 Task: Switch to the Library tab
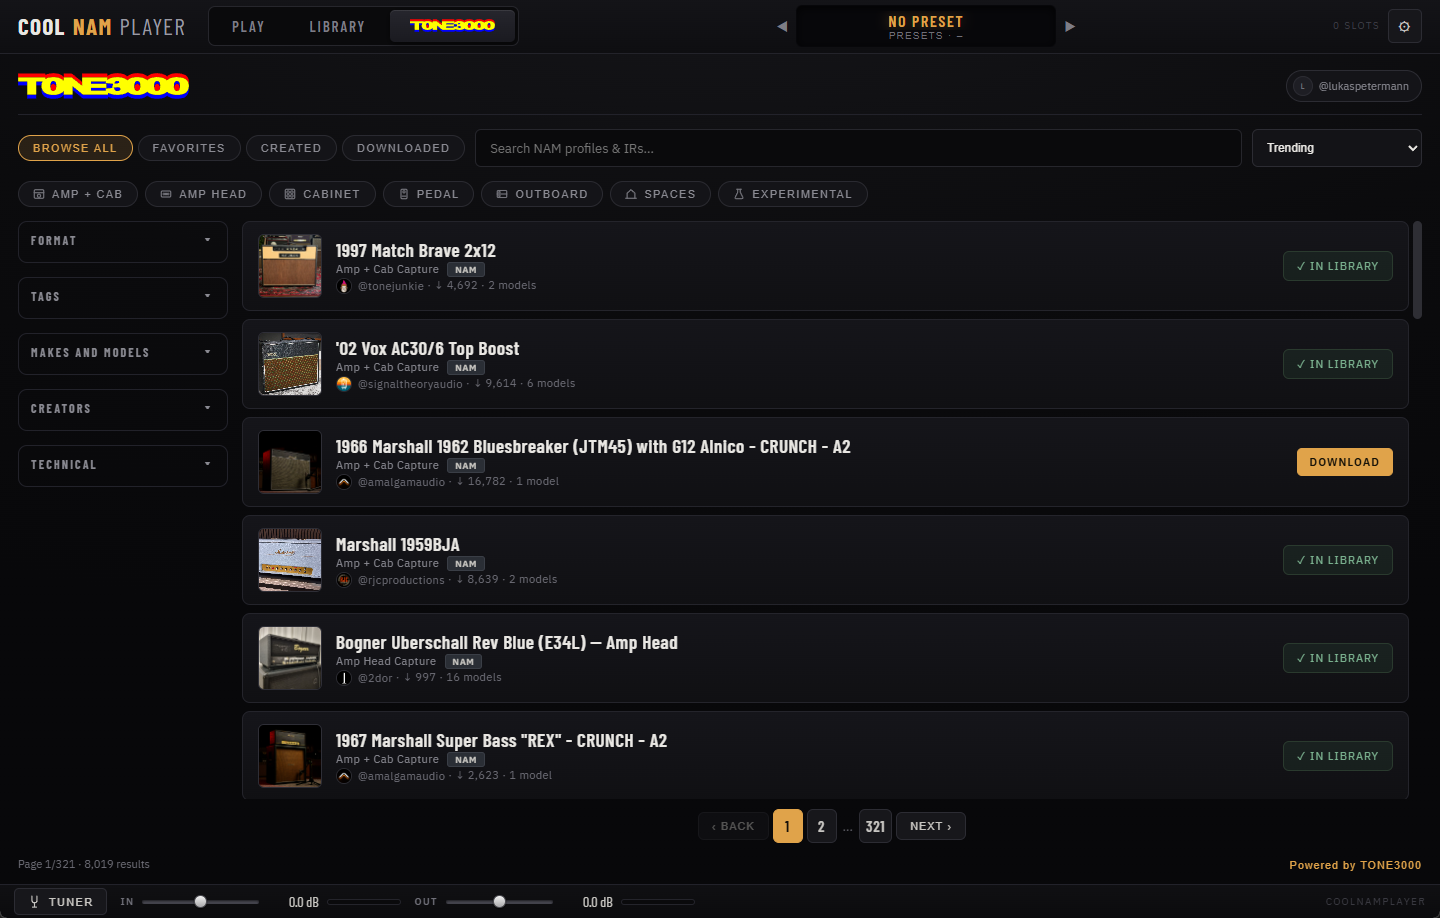click(337, 26)
